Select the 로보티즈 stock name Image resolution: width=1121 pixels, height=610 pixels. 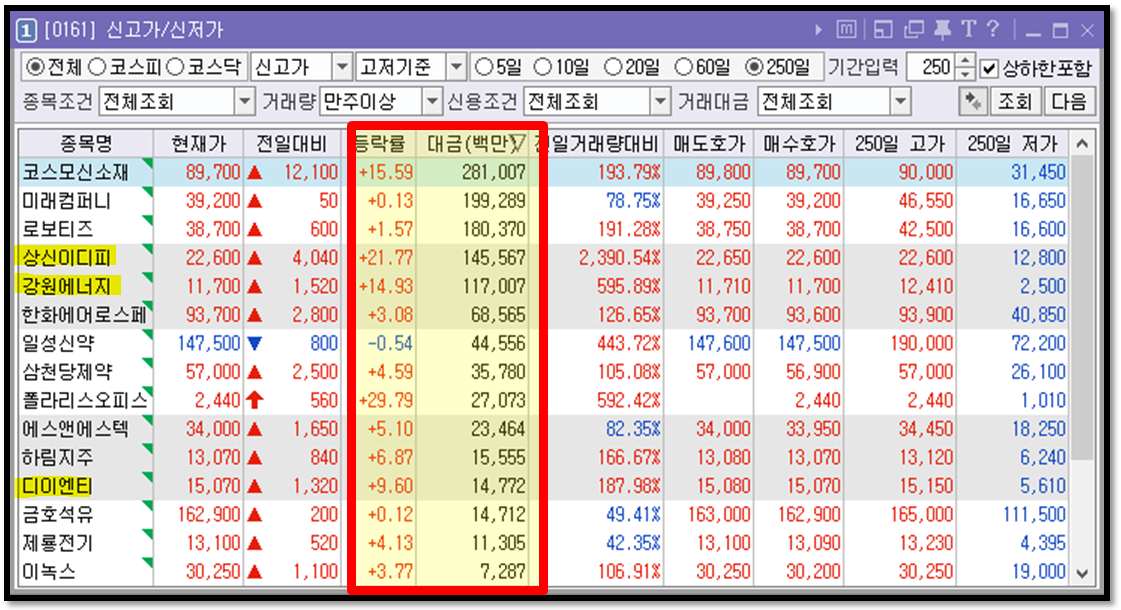coord(58,230)
